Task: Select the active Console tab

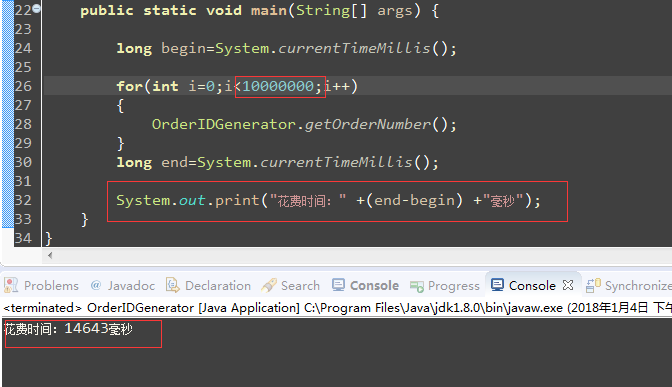Action: pos(532,285)
